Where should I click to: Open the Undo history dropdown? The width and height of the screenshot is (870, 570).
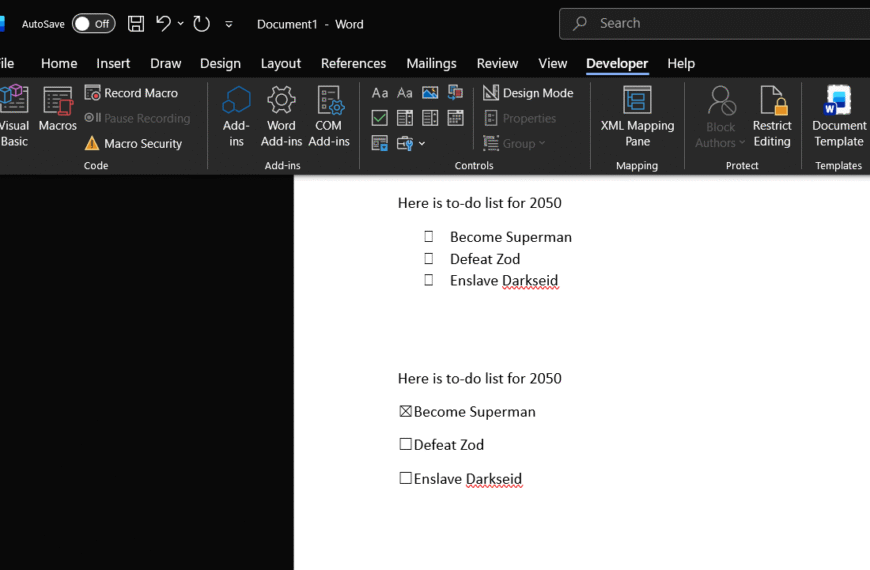181,24
